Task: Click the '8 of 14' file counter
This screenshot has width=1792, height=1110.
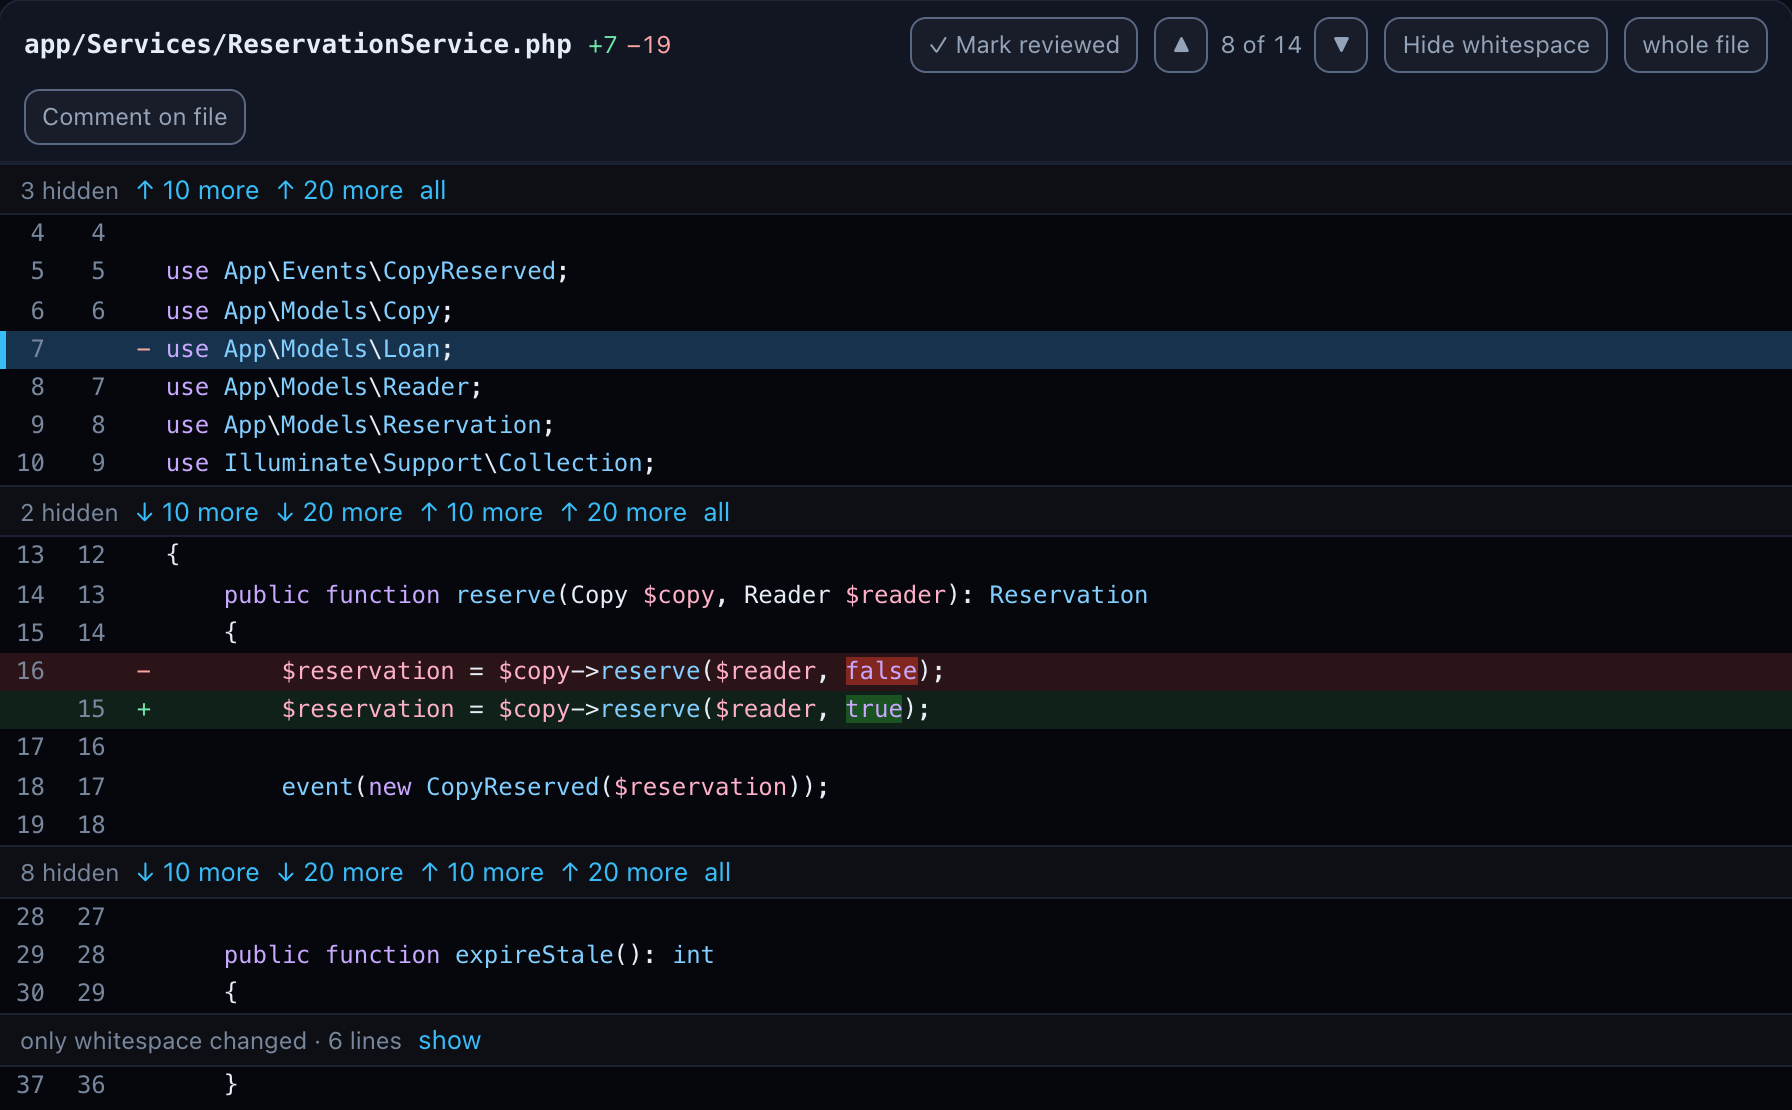Action: (1261, 45)
